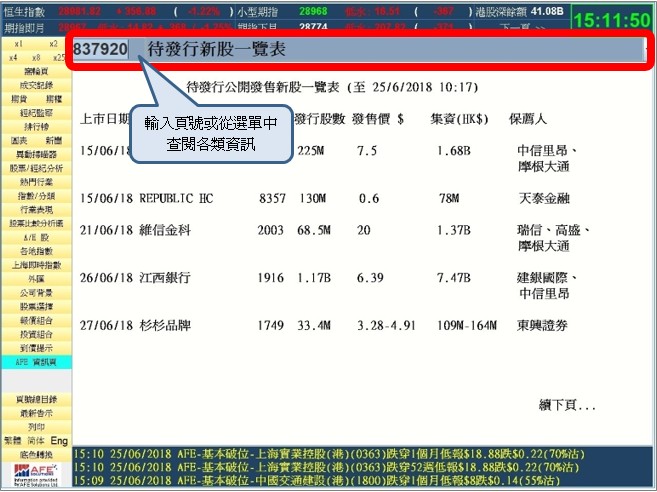Click the 15:11:50 clock display

pyautogui.click(x=612, y=20)
